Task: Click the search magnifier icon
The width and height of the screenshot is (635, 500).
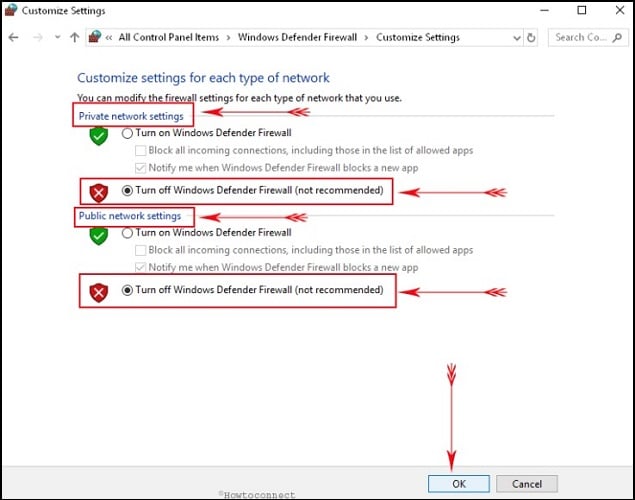Action: click(617, 38)
